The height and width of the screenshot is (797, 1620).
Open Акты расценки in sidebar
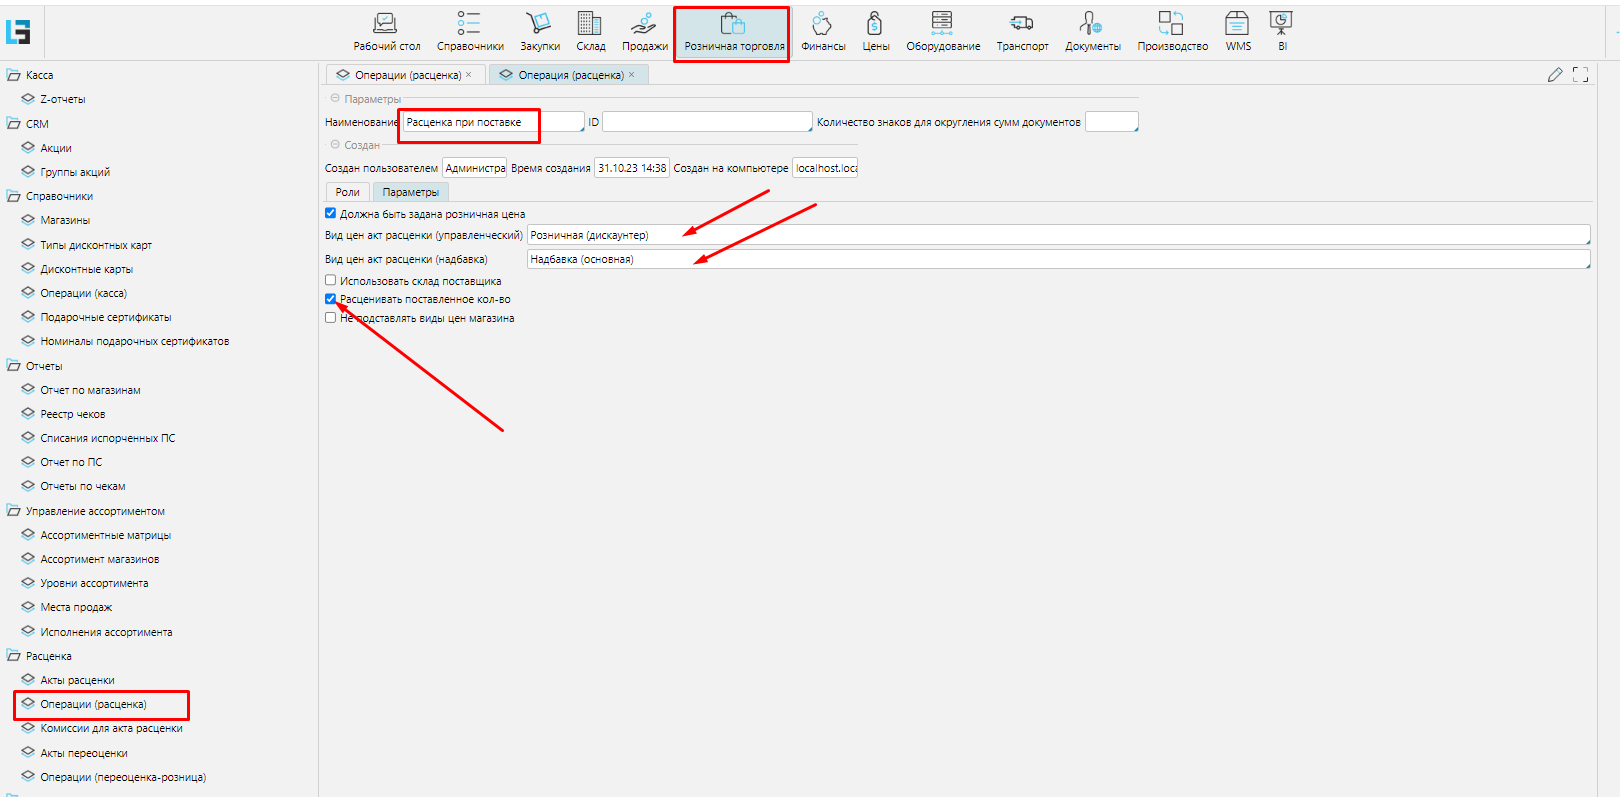click(77, 680)
